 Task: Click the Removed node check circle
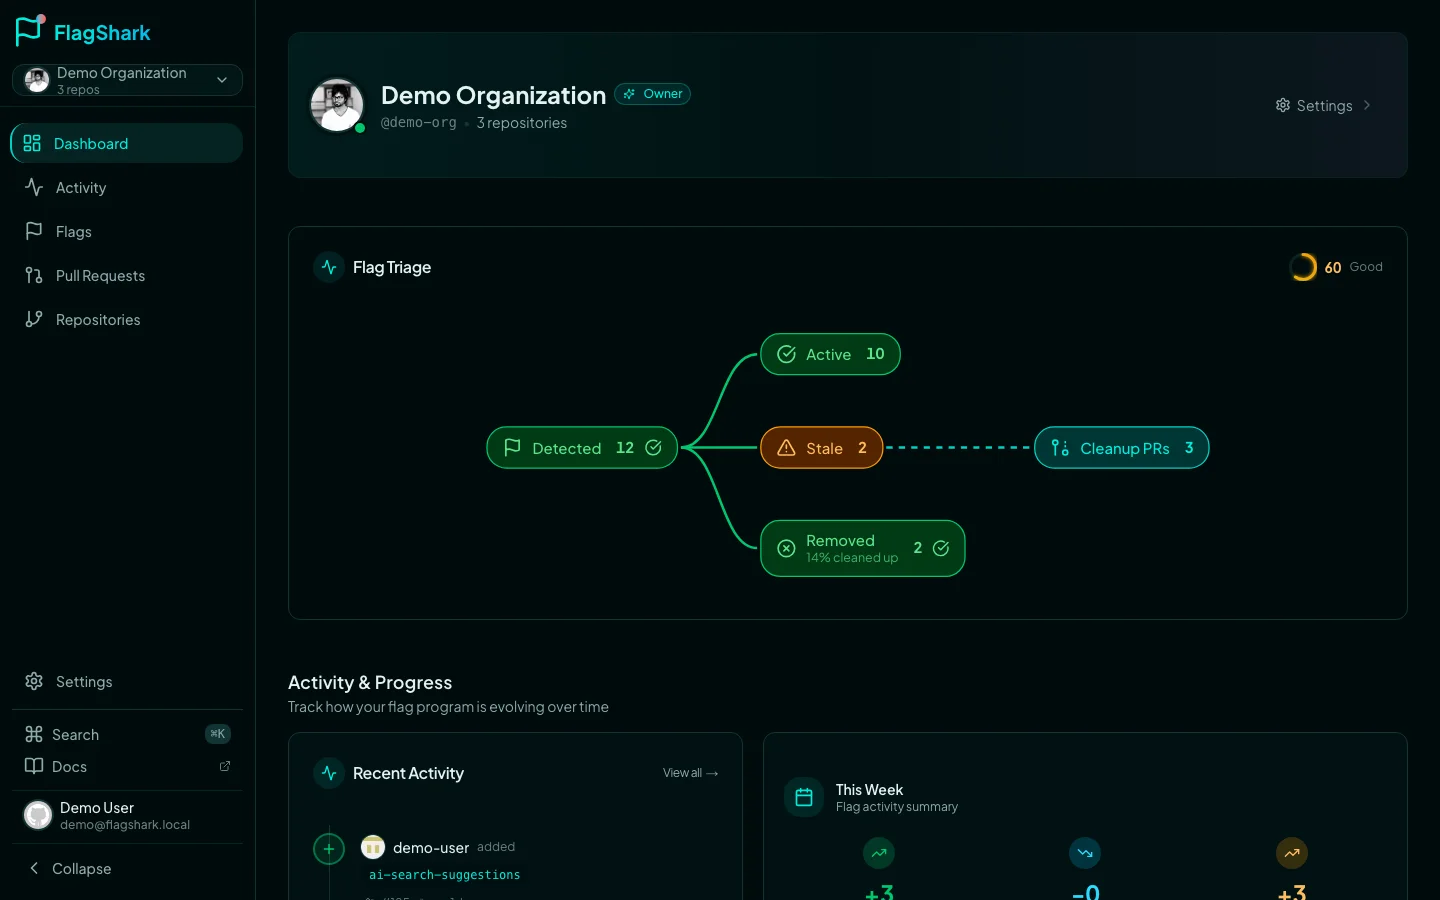click(x=941, y=548)
